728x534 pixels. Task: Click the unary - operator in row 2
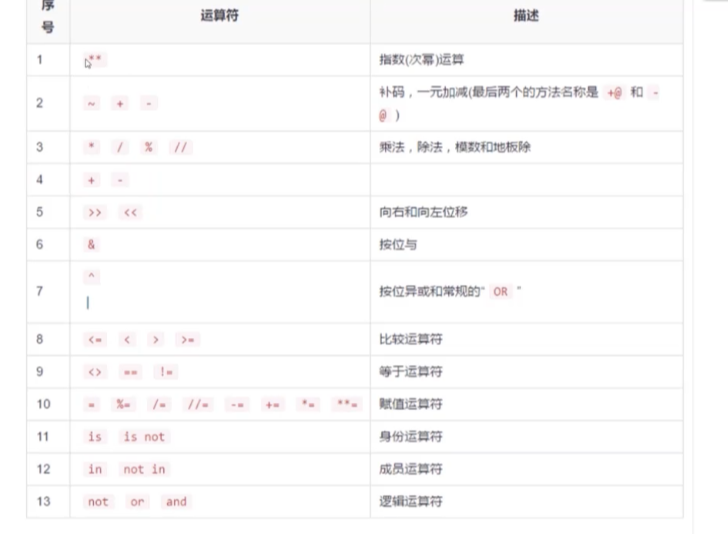coord(149,104)
